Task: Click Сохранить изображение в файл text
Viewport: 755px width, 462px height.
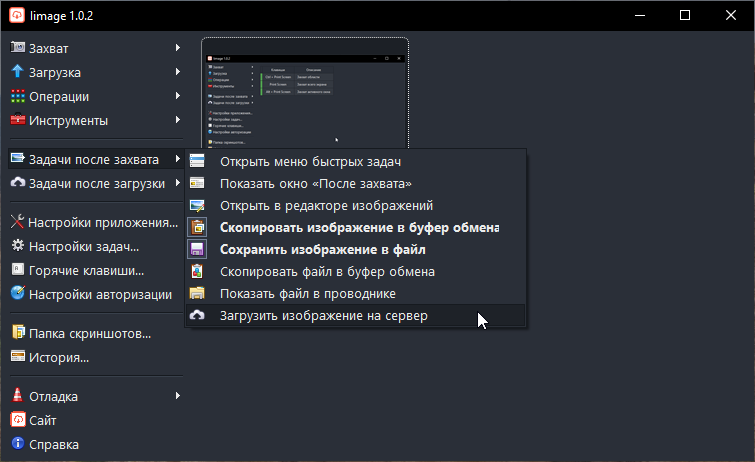Action: tap(323, 250)
